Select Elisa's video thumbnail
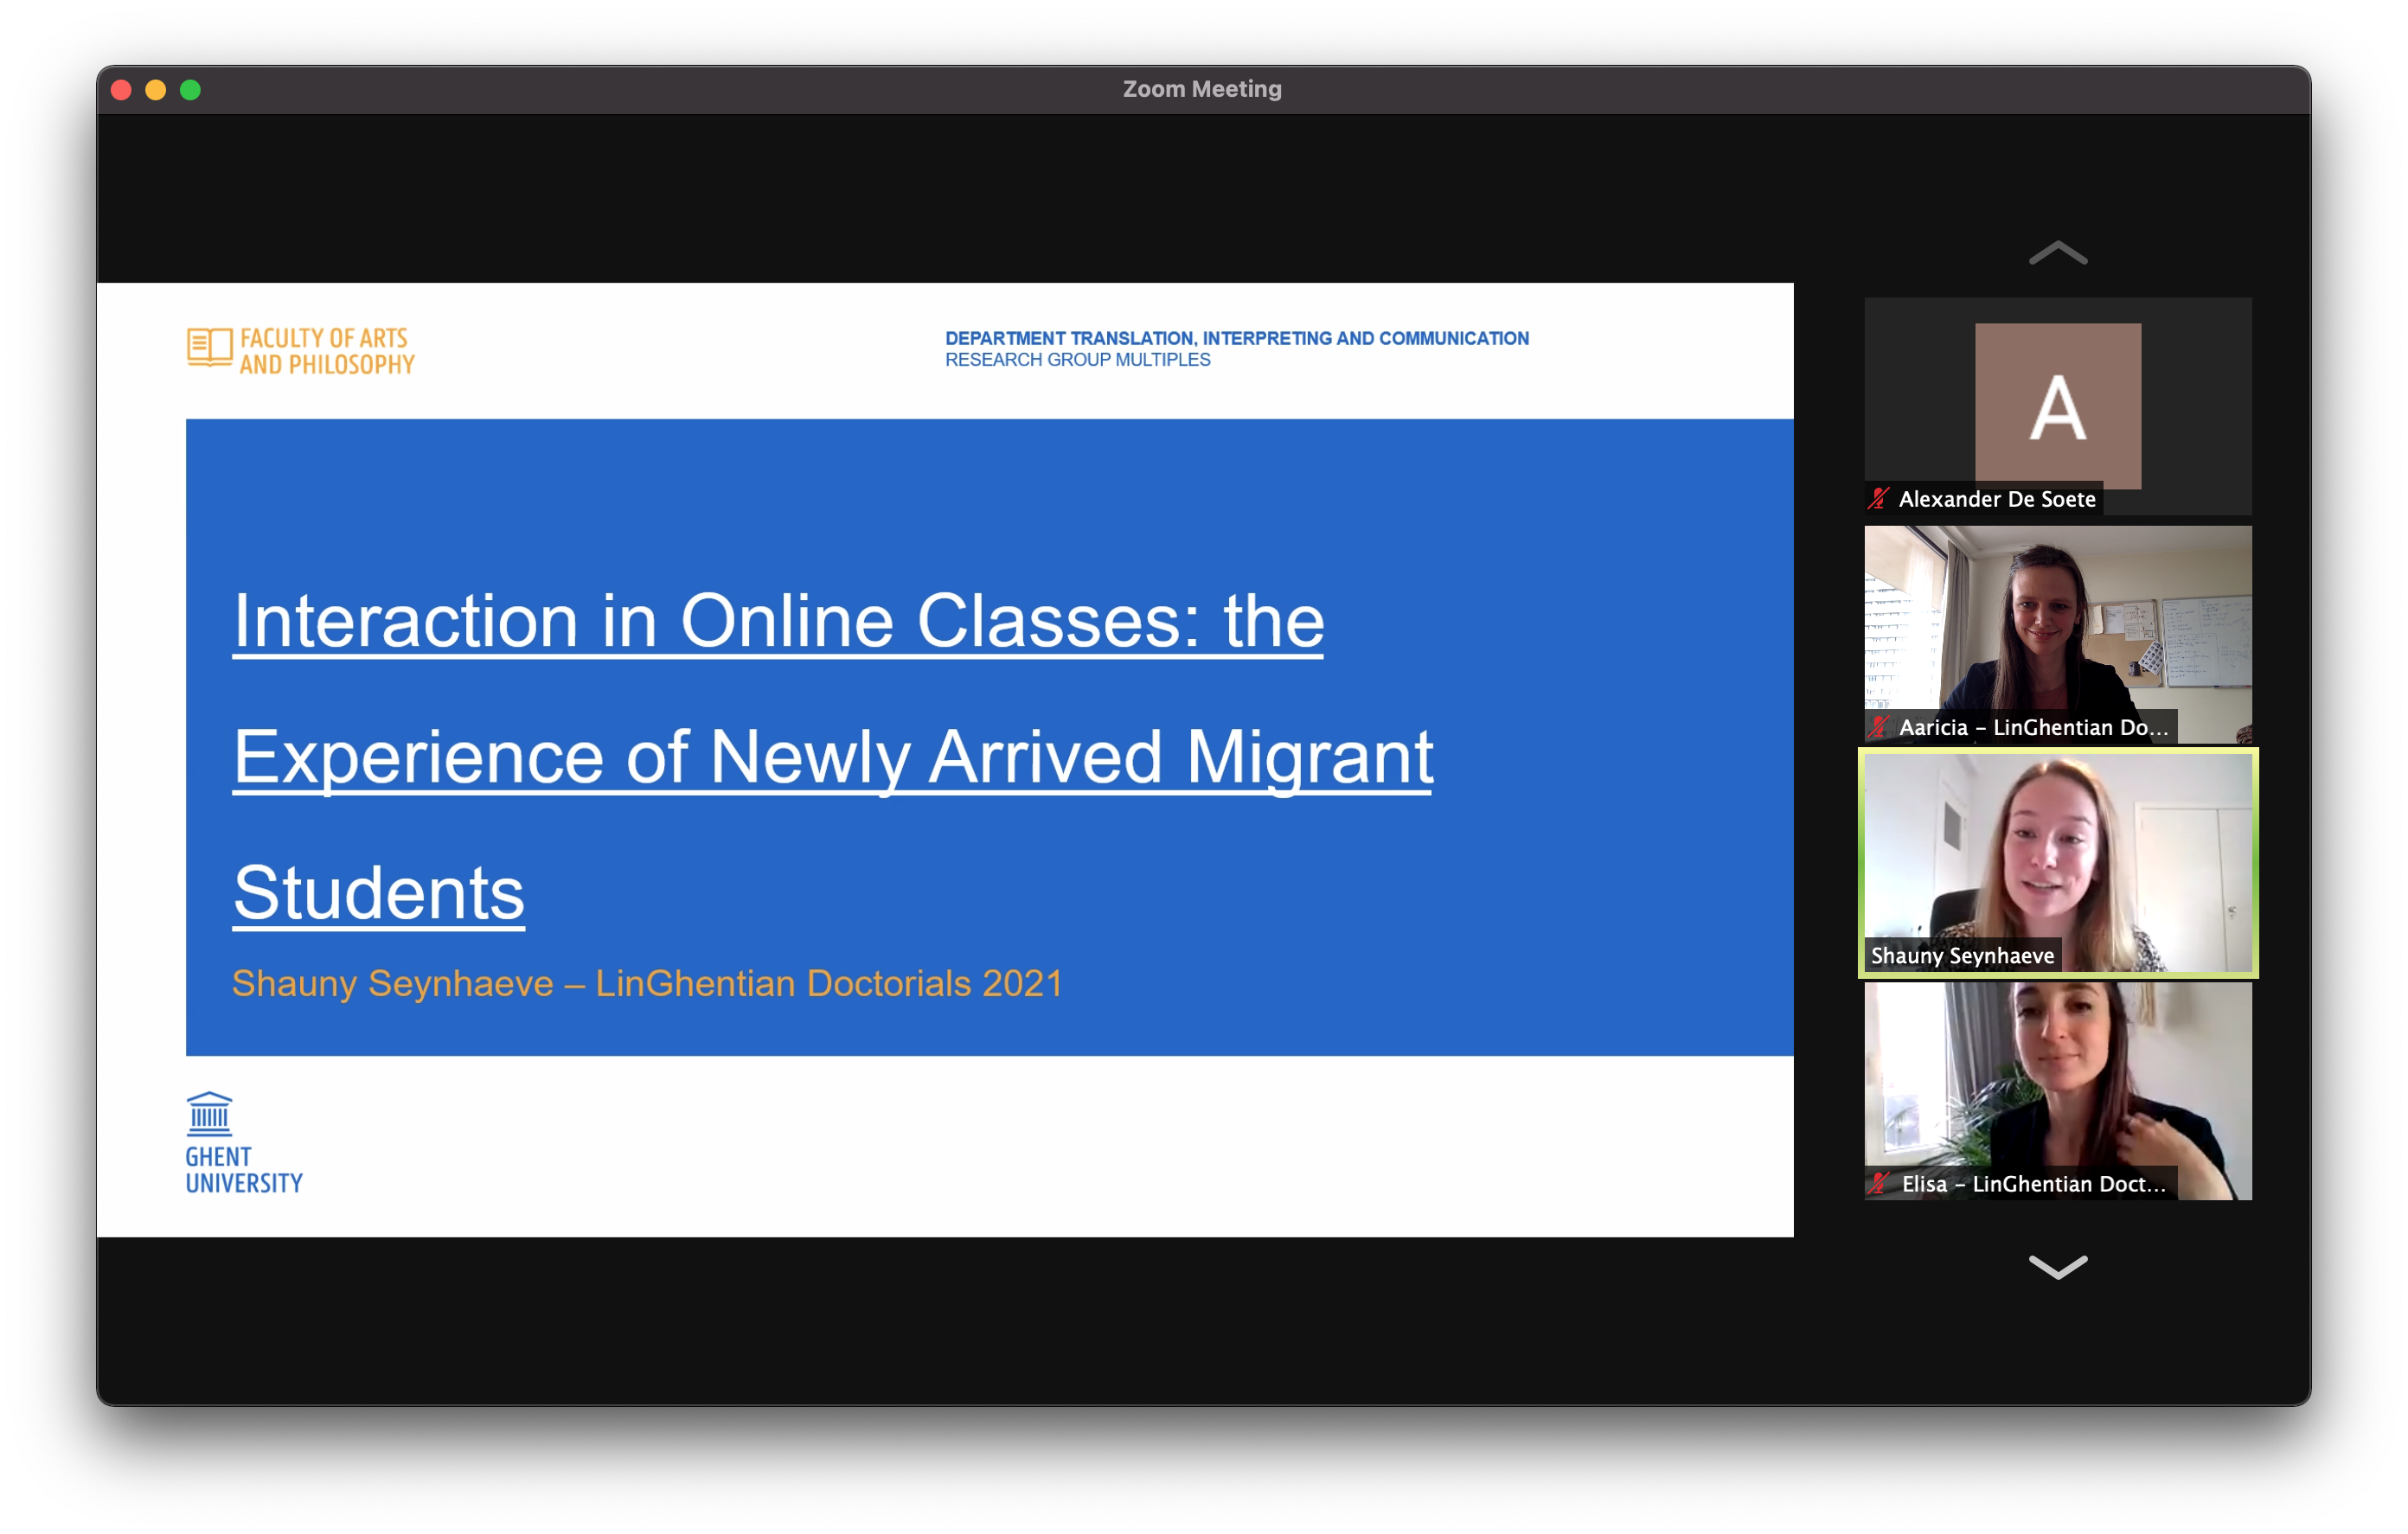This screenshot has height=1534, width=2408. tap(2057, 1090)
